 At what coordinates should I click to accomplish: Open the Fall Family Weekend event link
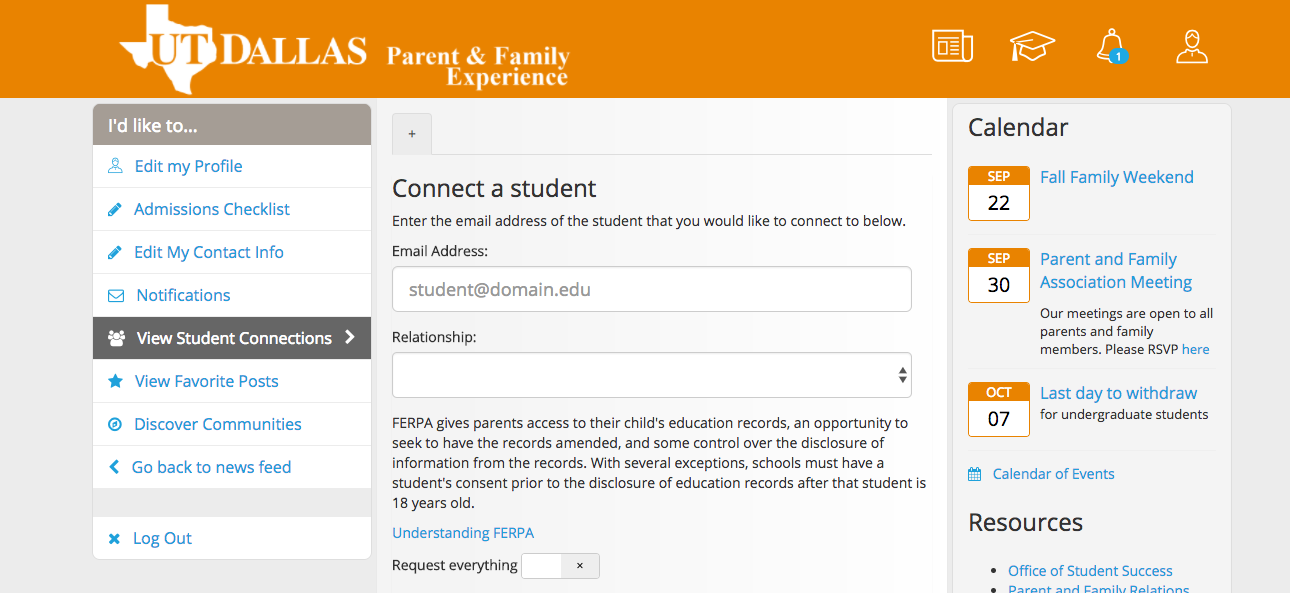click(1117, 177)
